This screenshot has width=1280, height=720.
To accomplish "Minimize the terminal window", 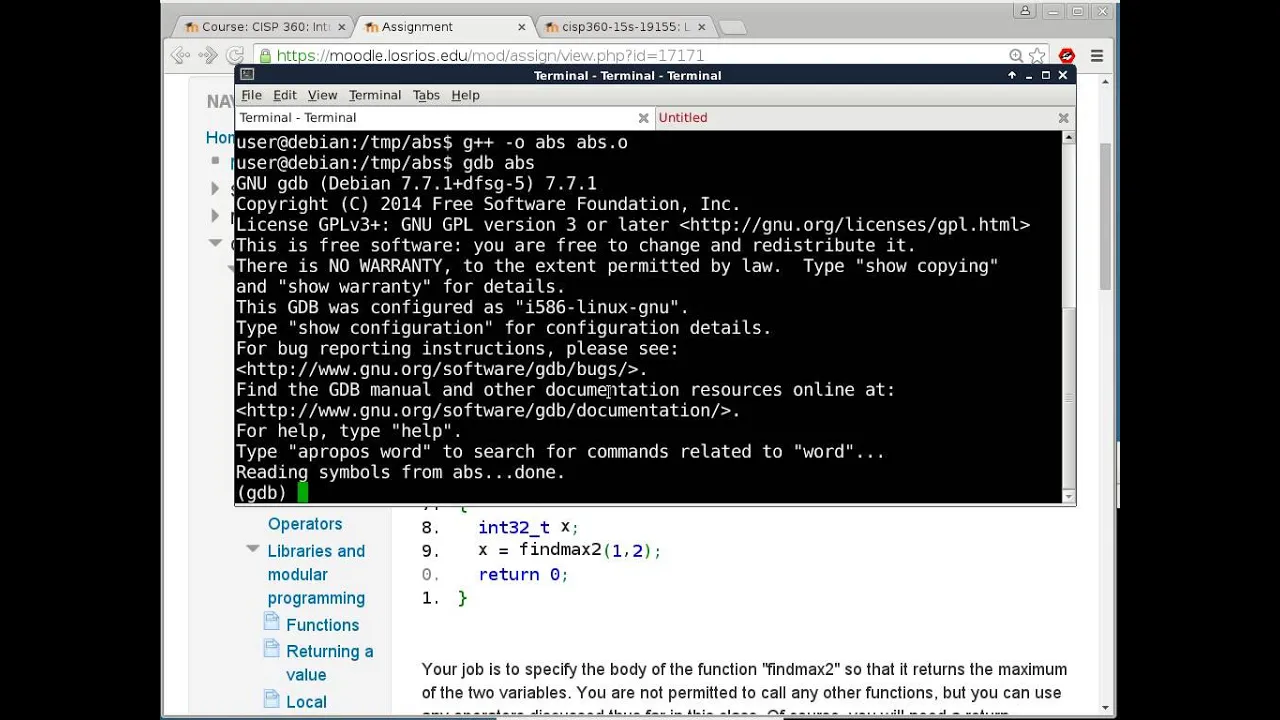I will pyautogui.click(x=1029, y=75).
